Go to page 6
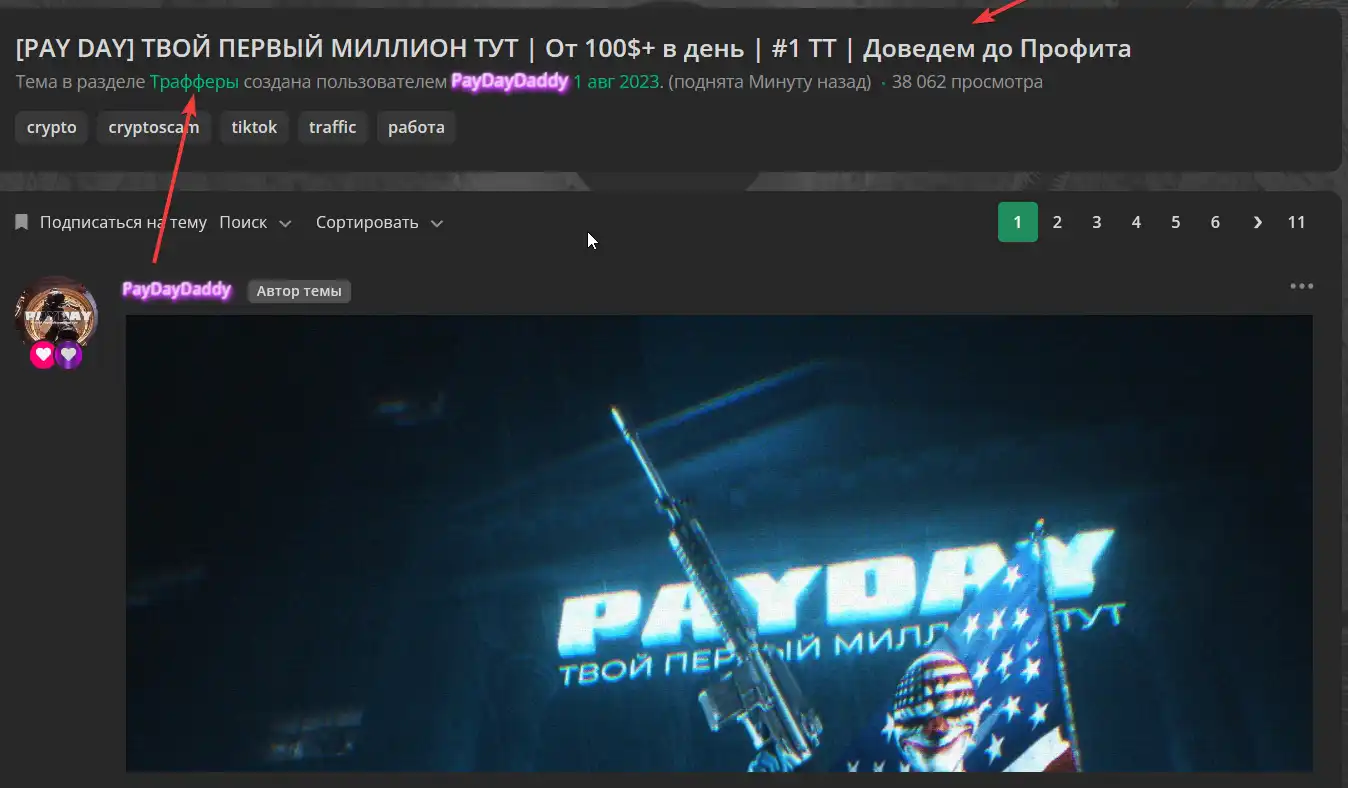 pos(1215,222)
